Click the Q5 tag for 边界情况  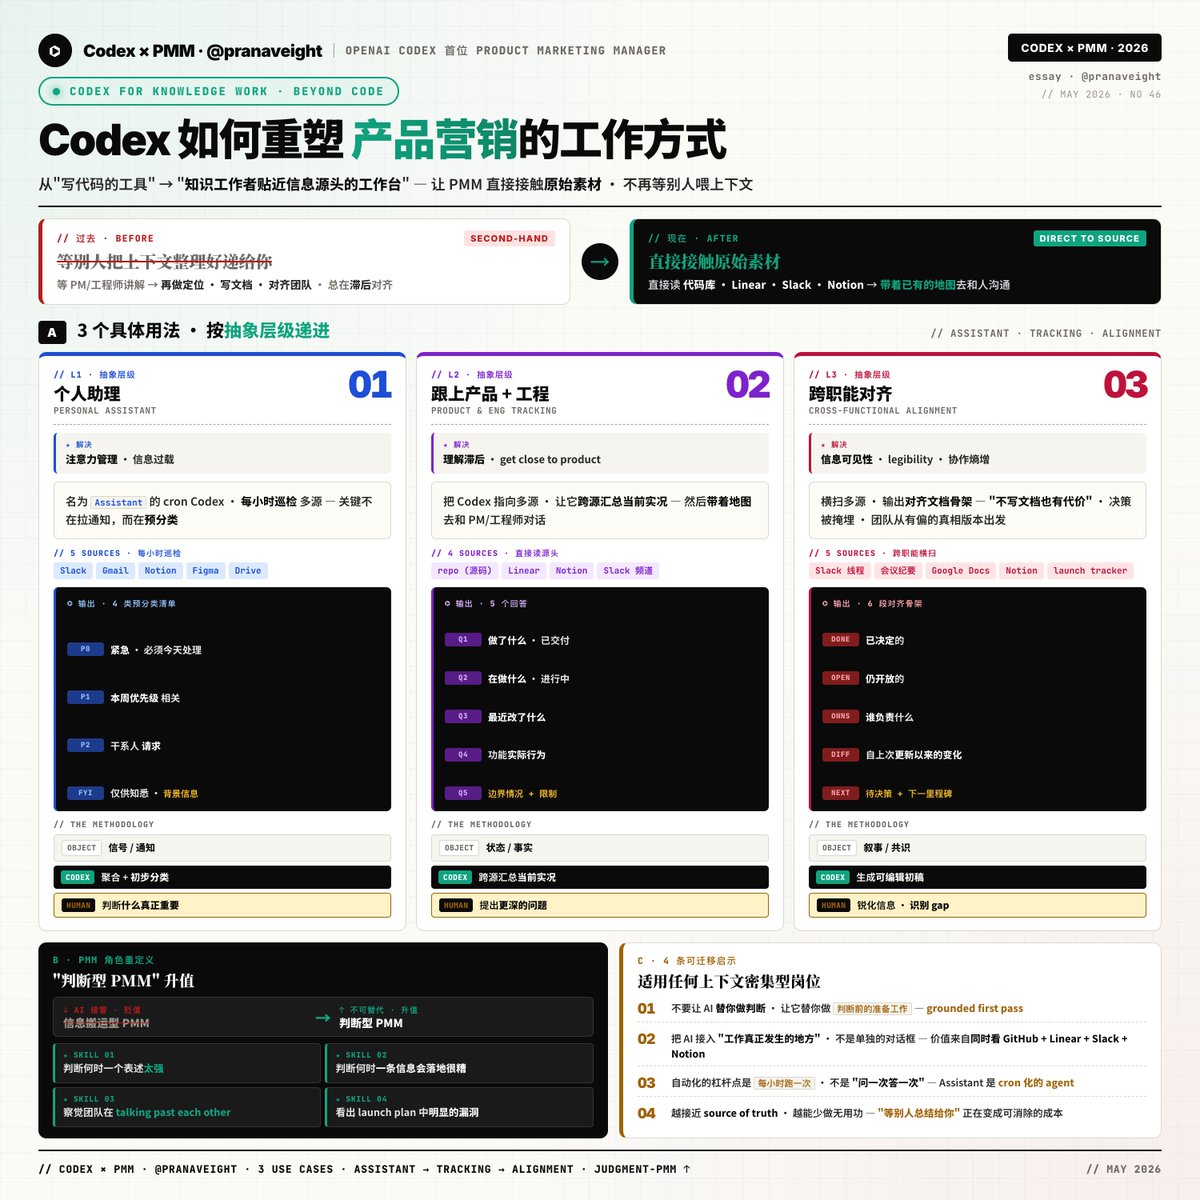pos(463,793)
